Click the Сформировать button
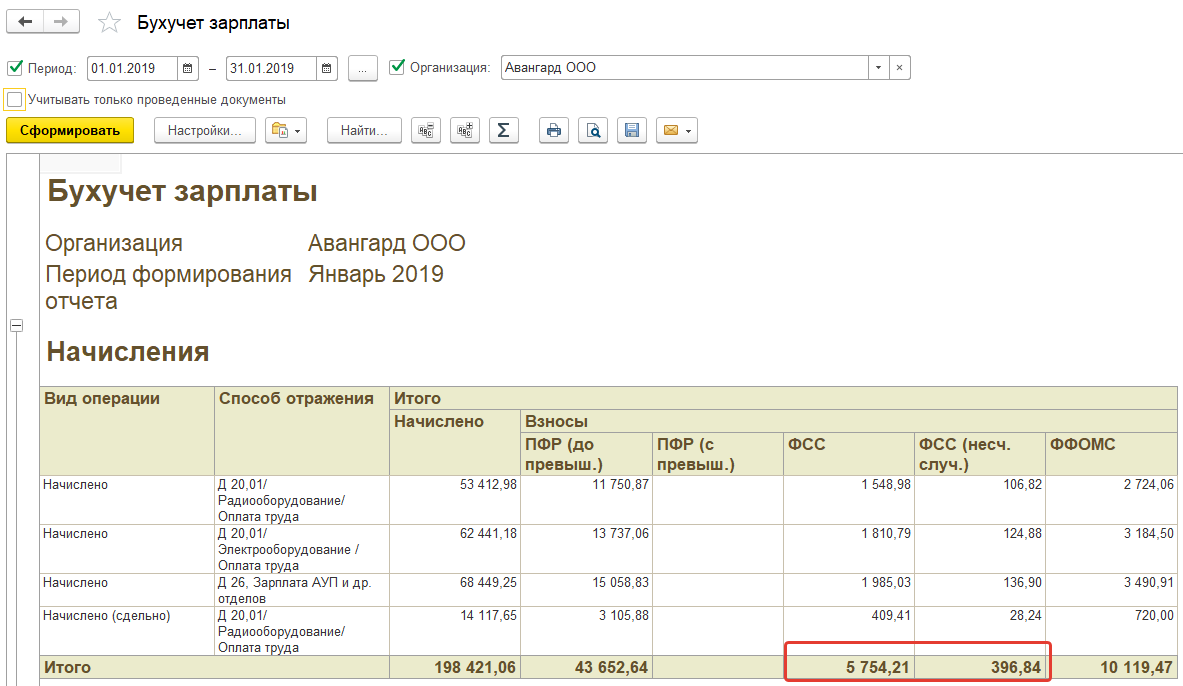1183x686 pixels. (x=69, y=131)
